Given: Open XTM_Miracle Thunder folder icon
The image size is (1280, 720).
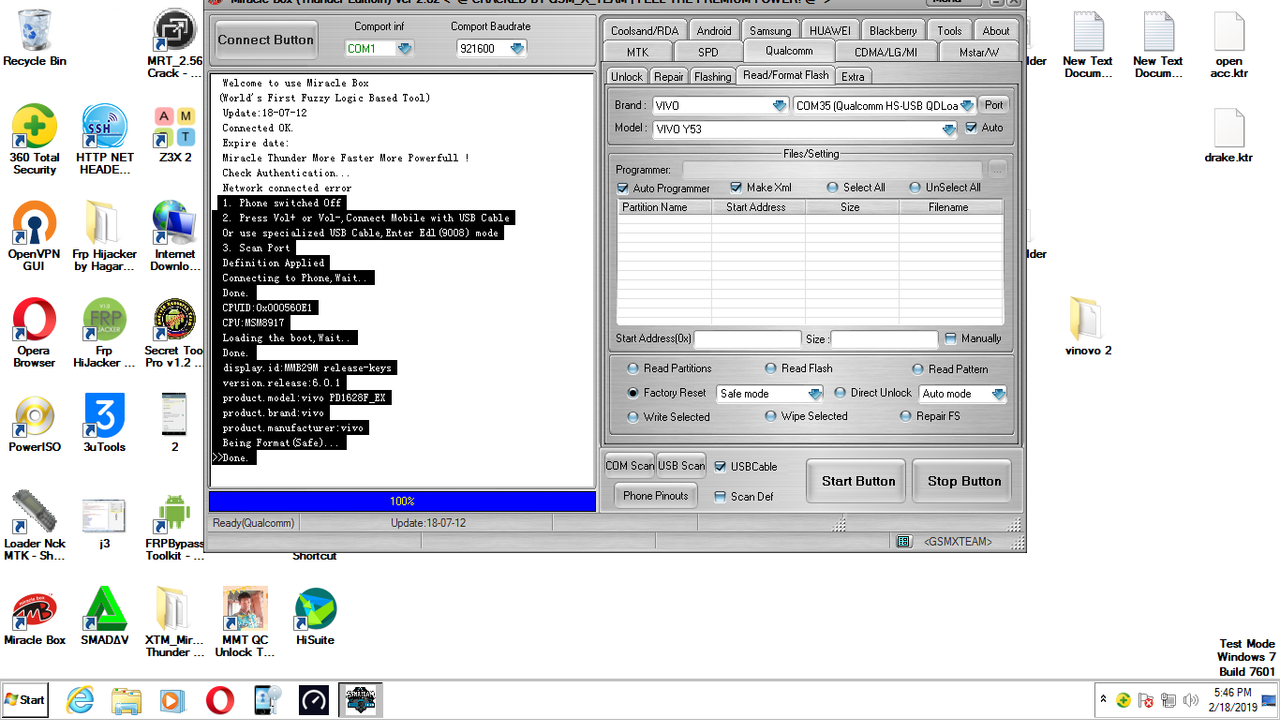Looking at the screenshot, I should [175, 622].
